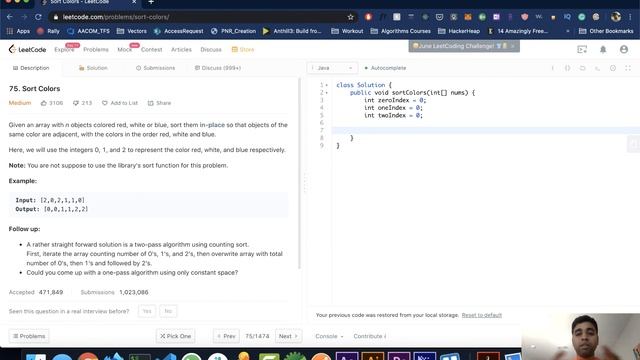Open Problems in the top navigation
Image resolution: width=640 pixels, height=360 pixels.
click(x=96, y=49)
